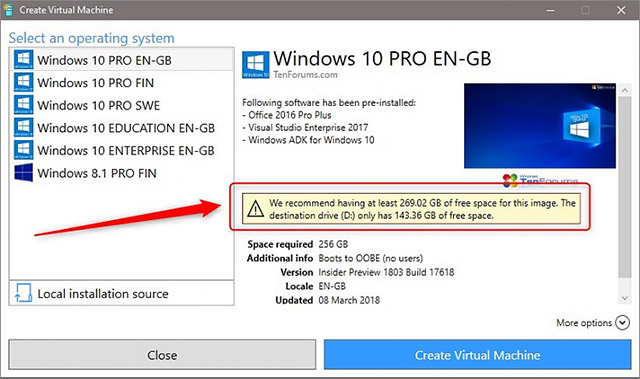Select Windows 8.1 PRO FIN
The width and height of the screenshot is (640, 379).
click(122, 173)
